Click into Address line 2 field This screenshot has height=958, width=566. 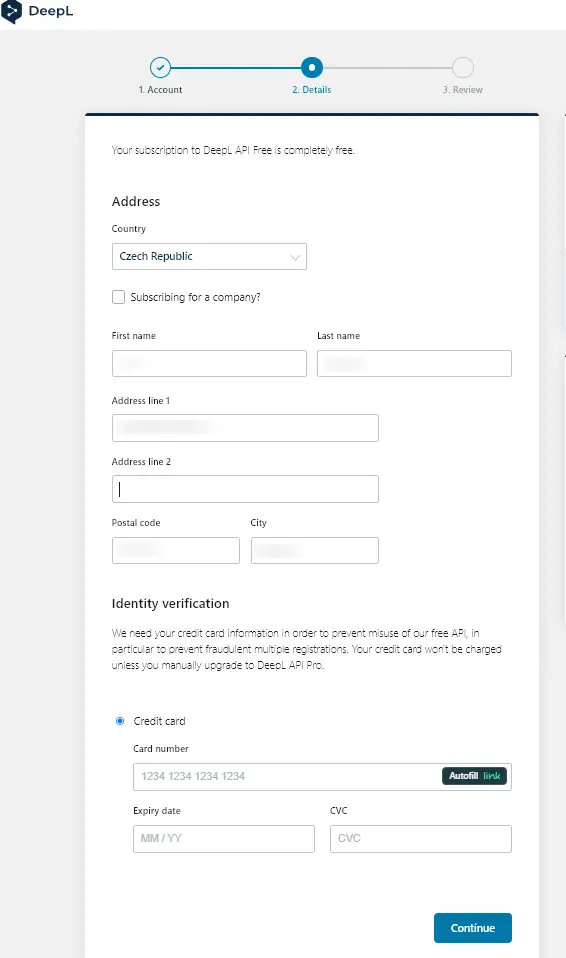pyautogui.click(x=245, y=489)
